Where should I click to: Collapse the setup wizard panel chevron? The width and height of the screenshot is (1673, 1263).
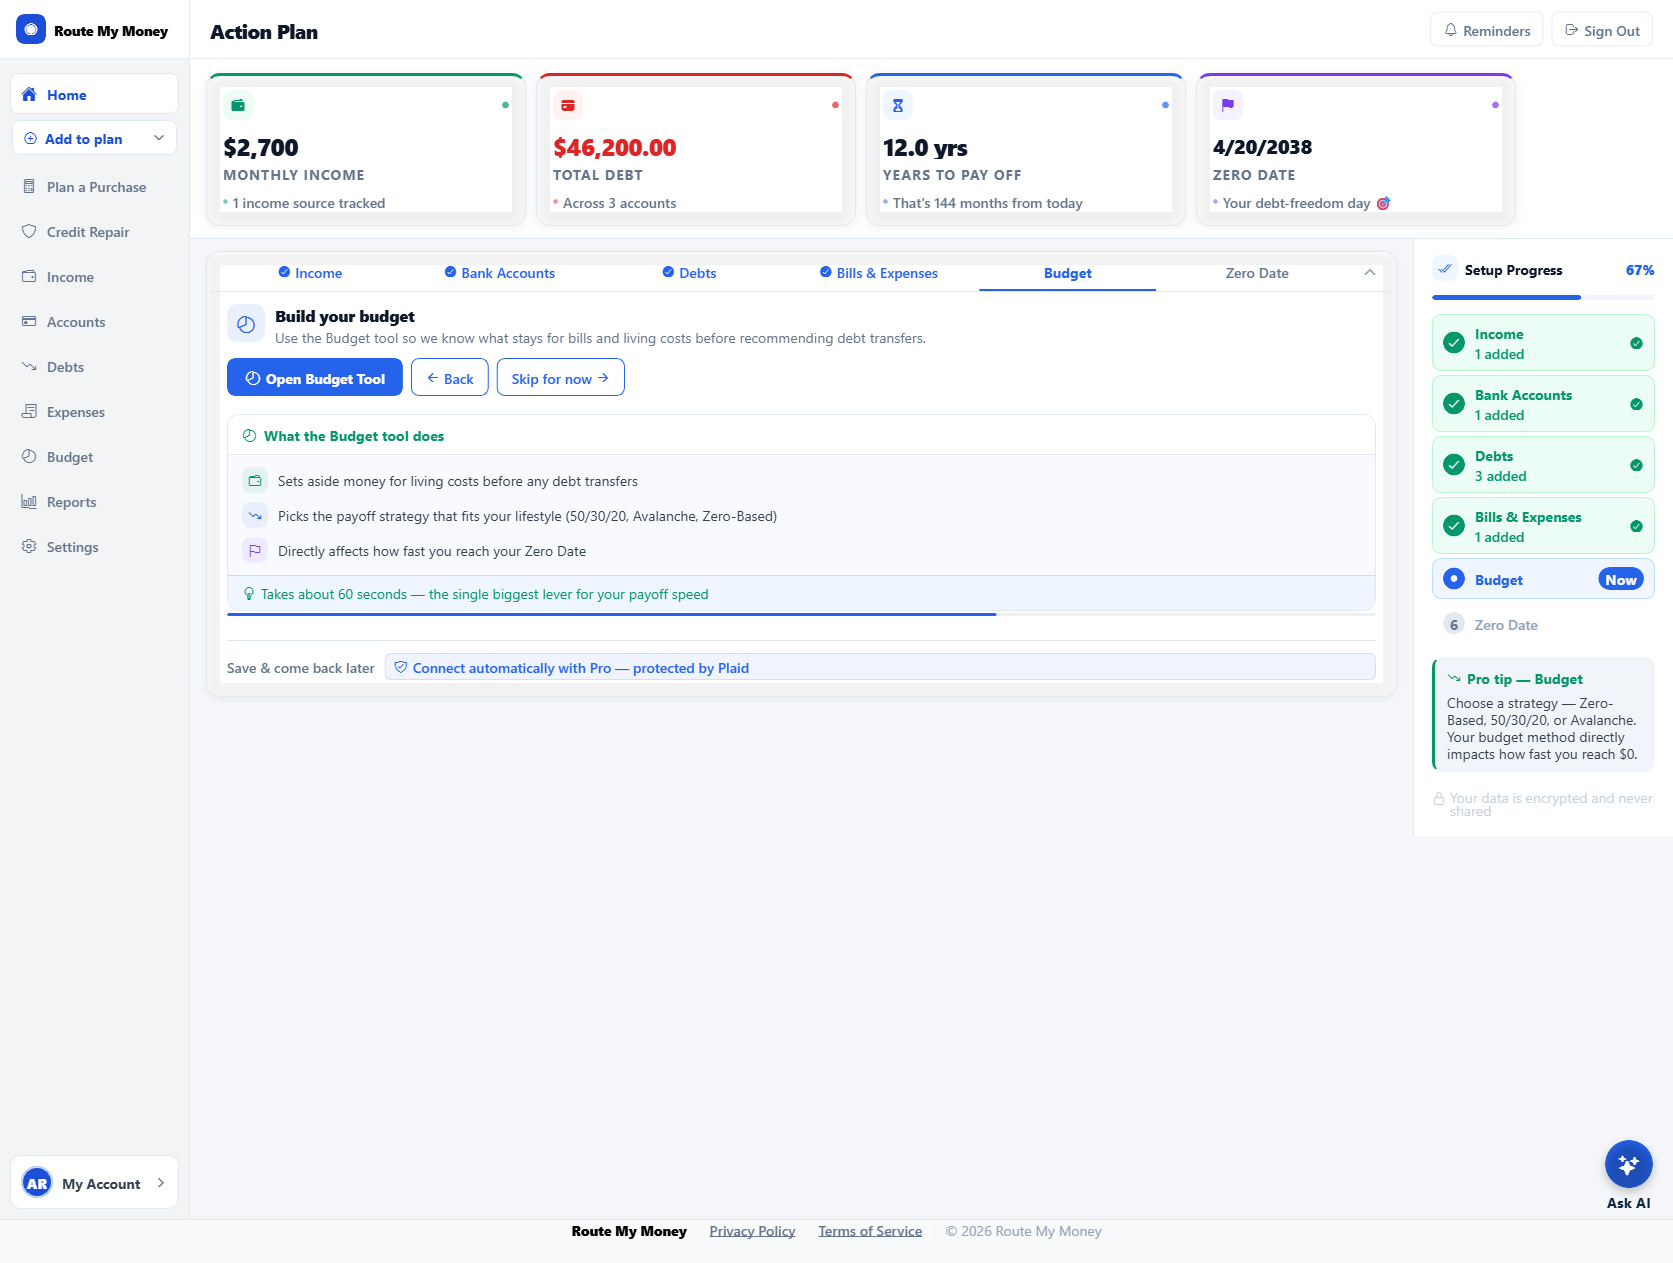1370,271
